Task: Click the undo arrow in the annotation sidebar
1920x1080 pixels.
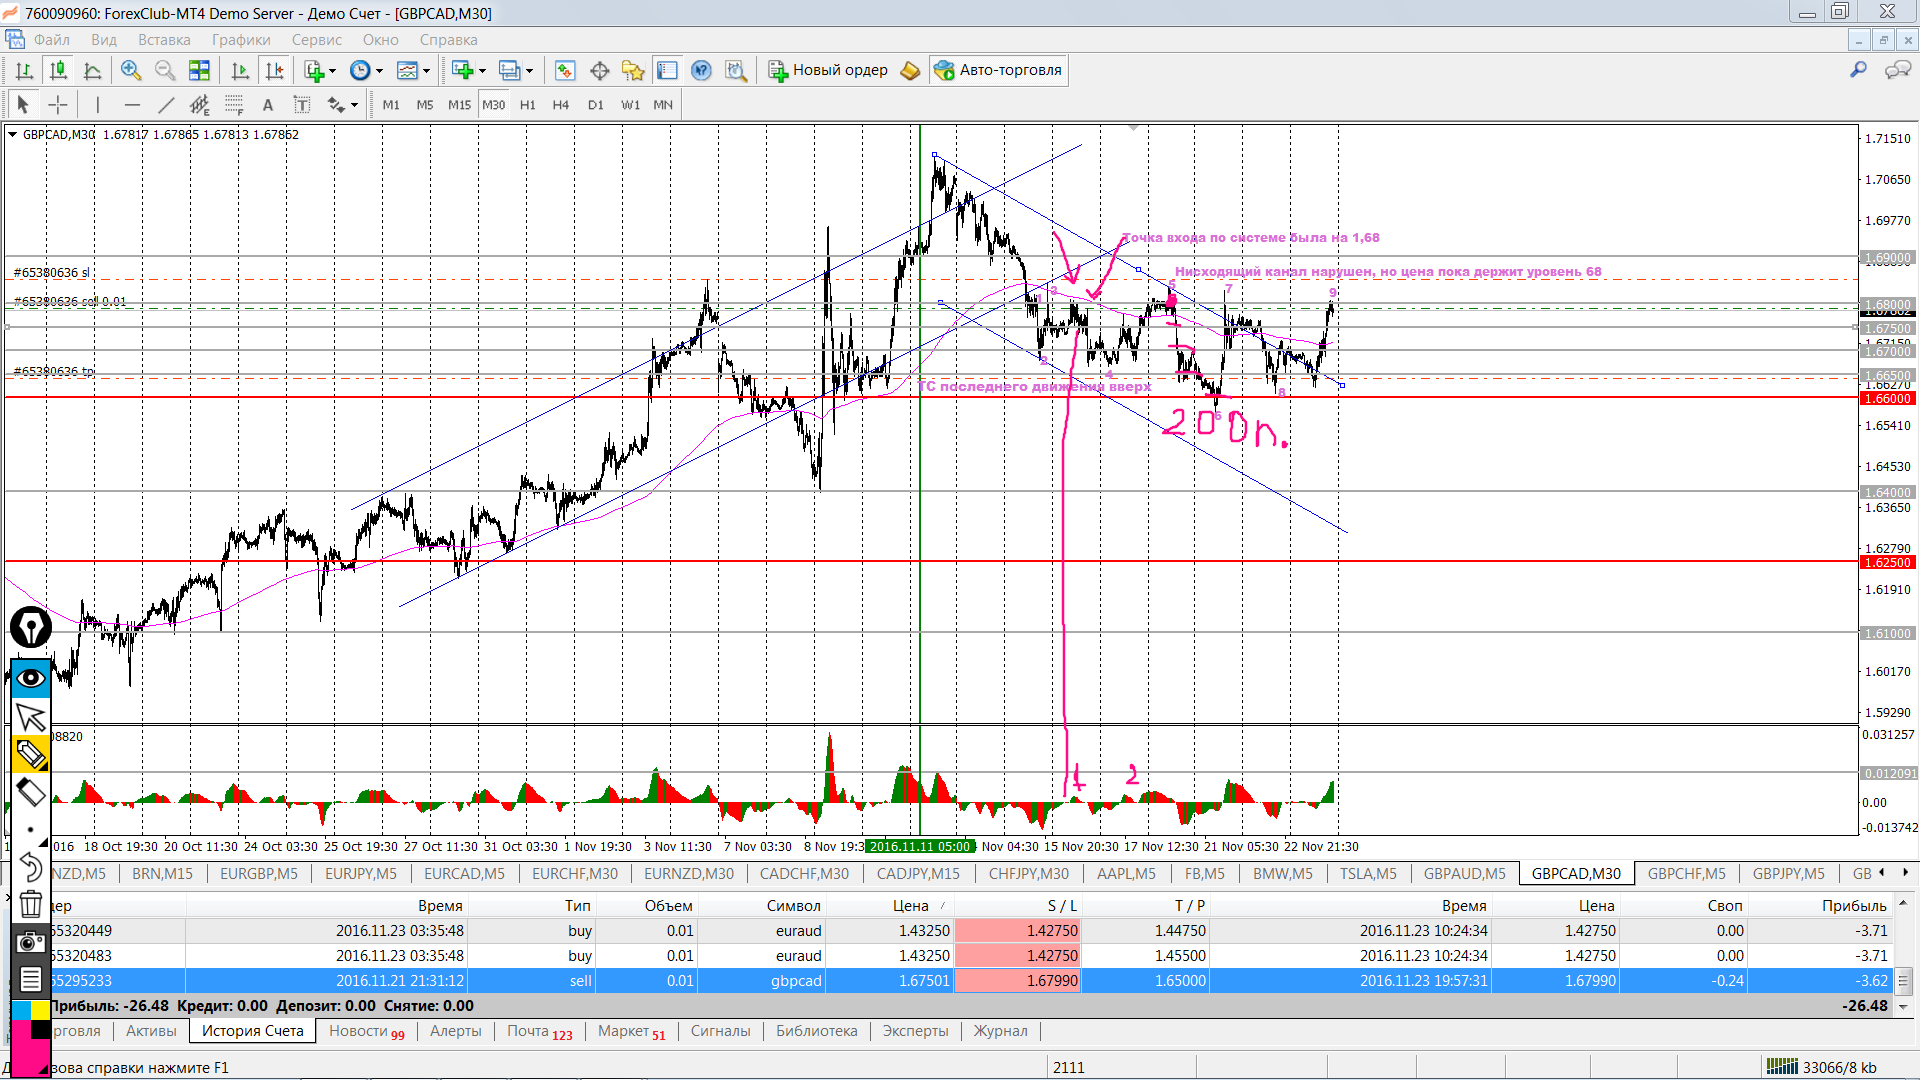Action: click(30, 866)
